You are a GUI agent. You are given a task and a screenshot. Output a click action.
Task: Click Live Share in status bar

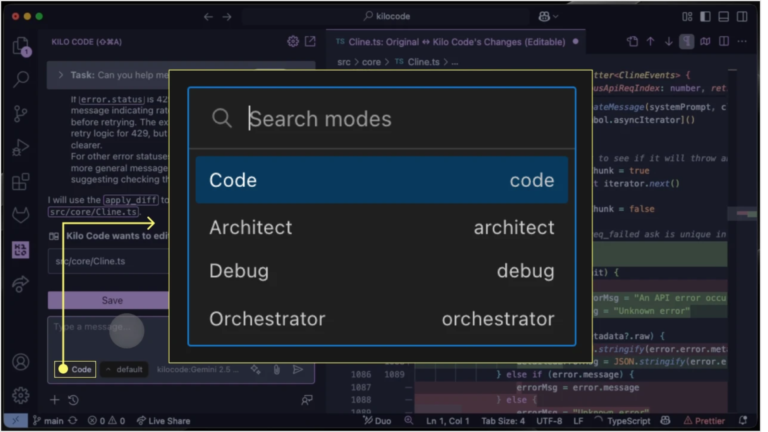163,421
